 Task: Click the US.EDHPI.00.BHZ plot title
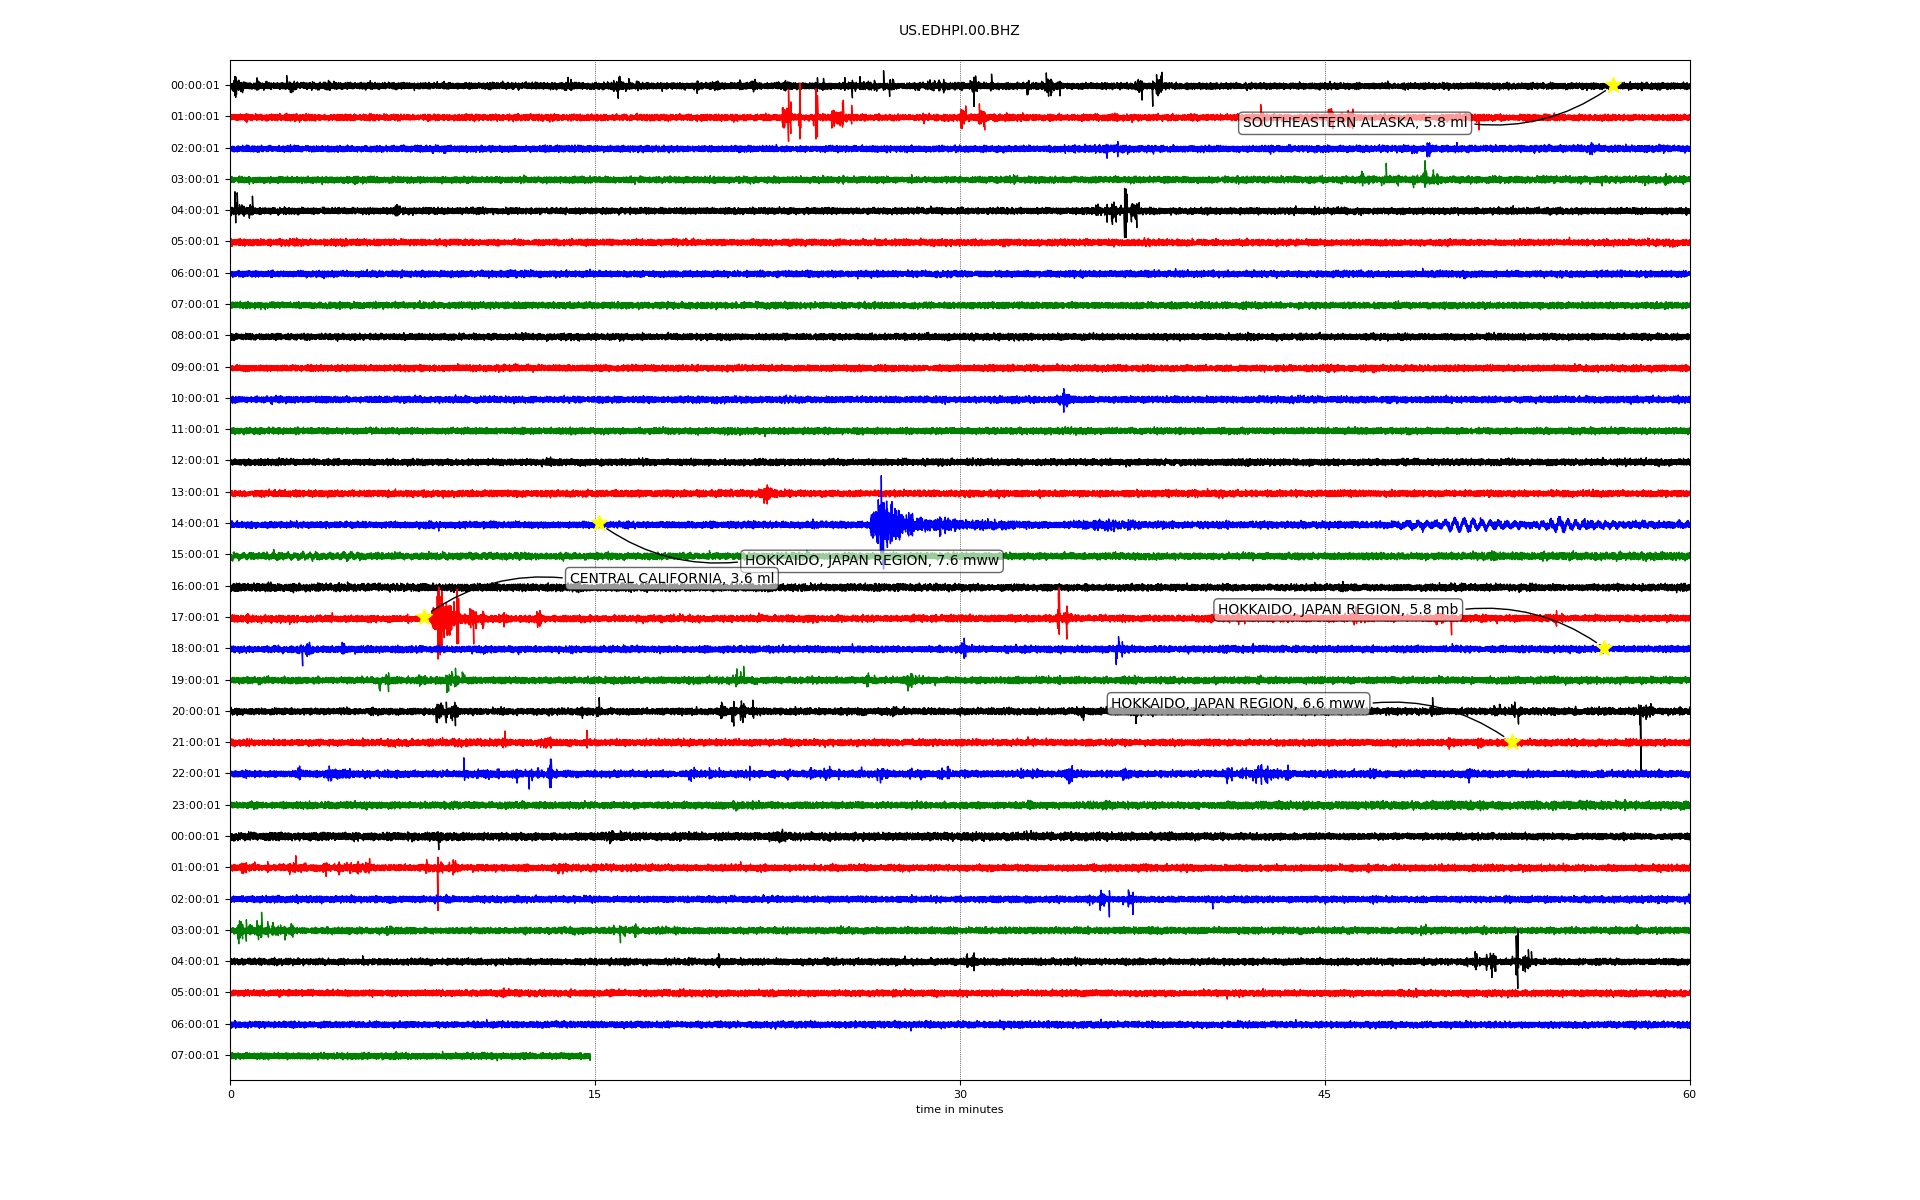click(959, 31)
